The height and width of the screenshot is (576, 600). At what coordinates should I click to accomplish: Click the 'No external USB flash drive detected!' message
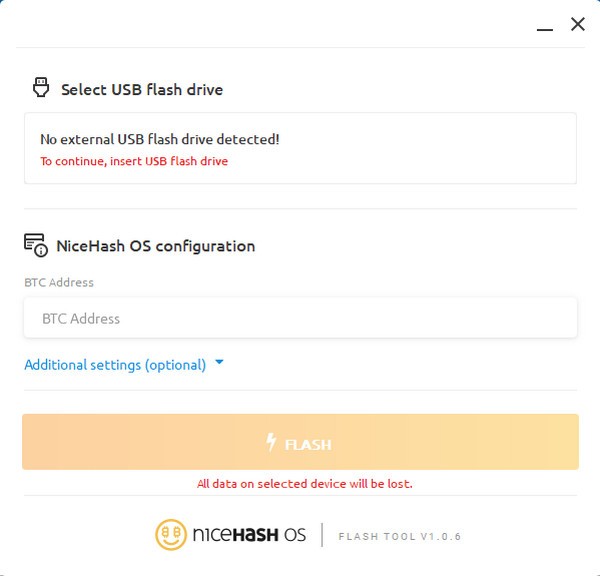(x=160, y=139)
